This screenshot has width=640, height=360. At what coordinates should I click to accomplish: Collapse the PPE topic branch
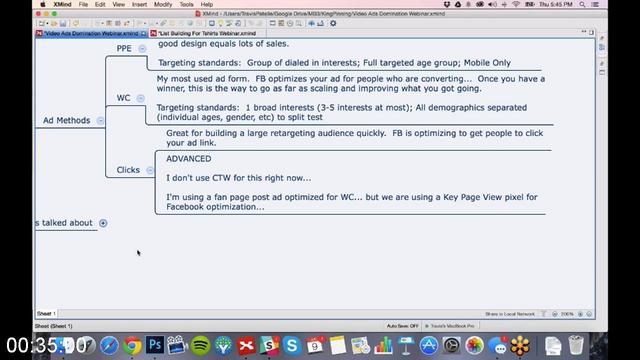tap(142, 49)
